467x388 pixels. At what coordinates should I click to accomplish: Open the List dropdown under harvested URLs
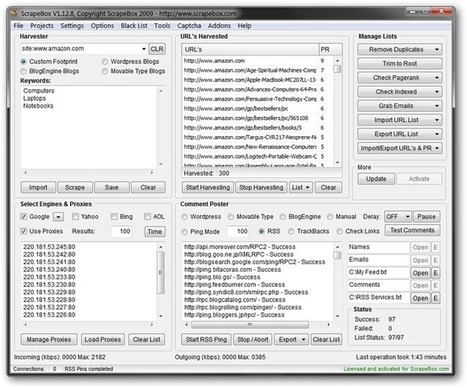(301, 187)
